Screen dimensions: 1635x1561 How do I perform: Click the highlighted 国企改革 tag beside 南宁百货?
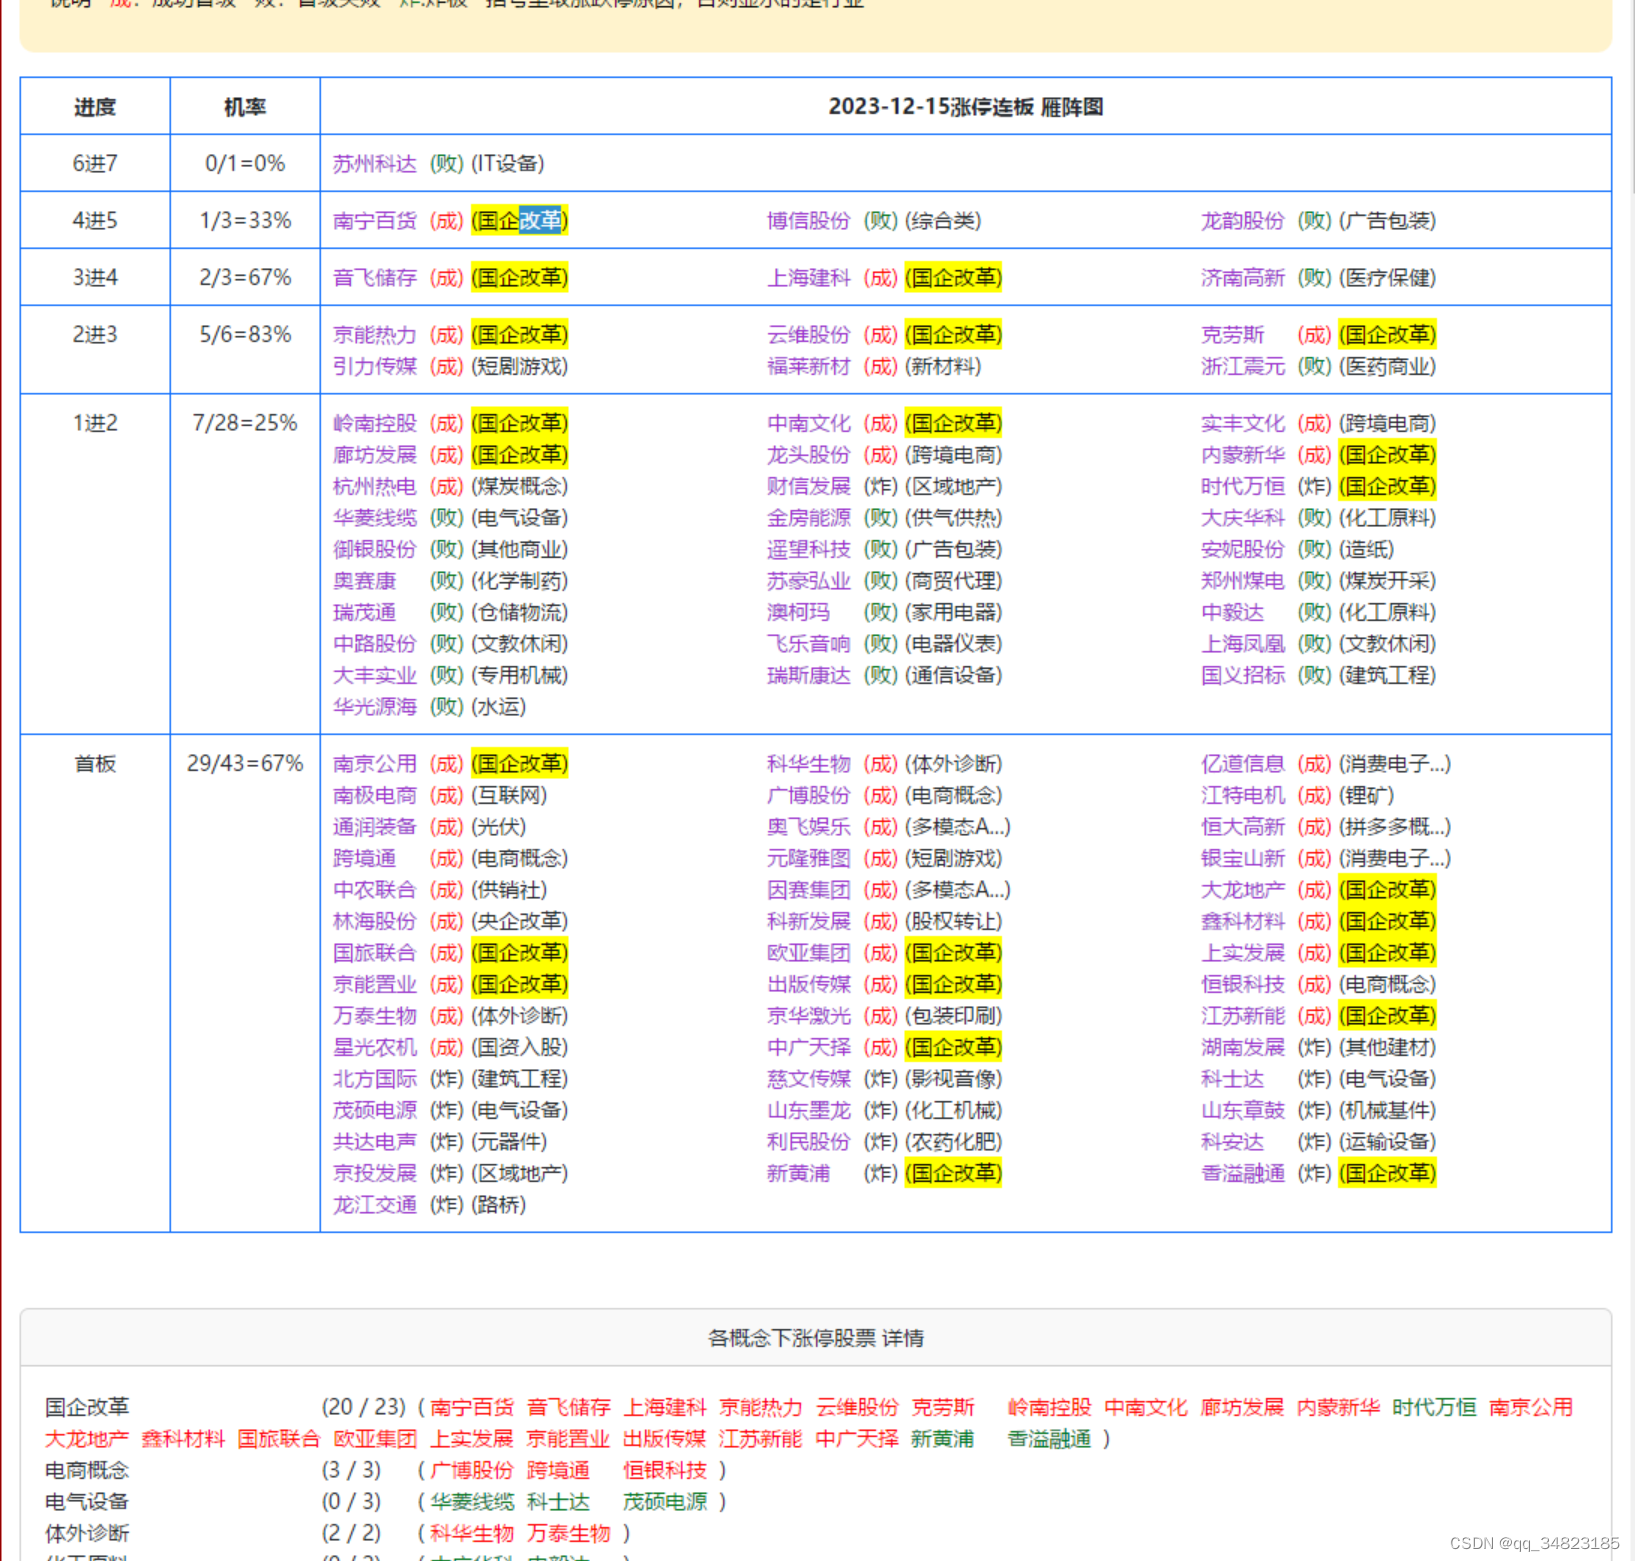click(x=520, y=220)
